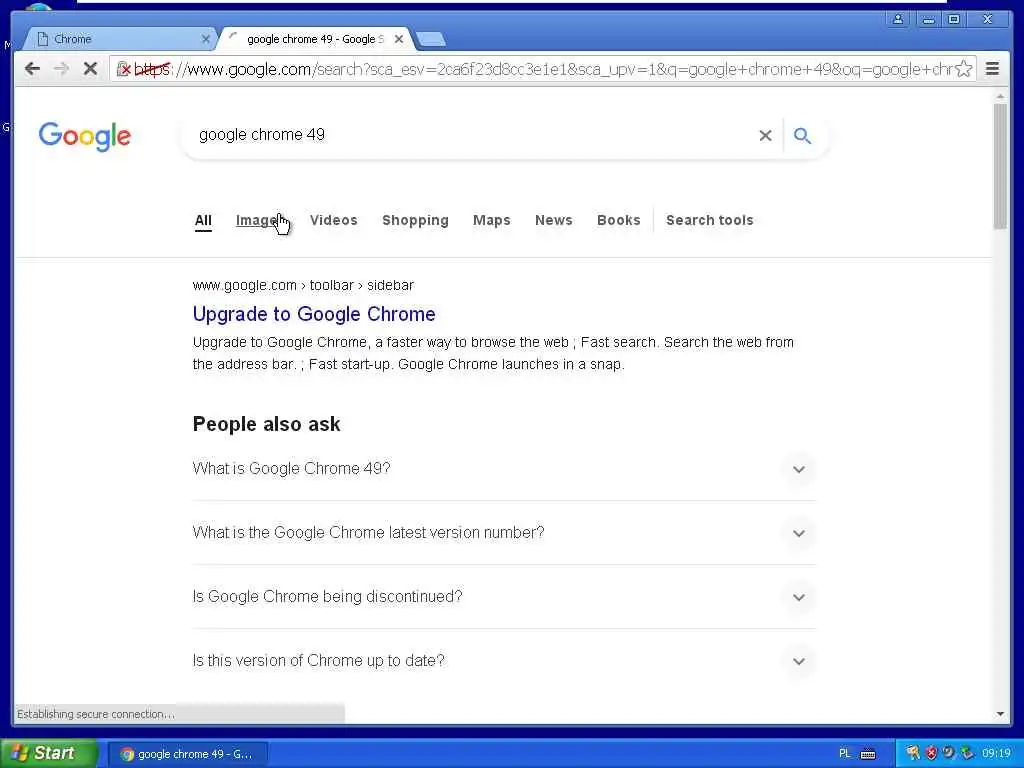Expand 'latest version number' question chevron
1024x768 pixels.
click(x=798, y=533)
